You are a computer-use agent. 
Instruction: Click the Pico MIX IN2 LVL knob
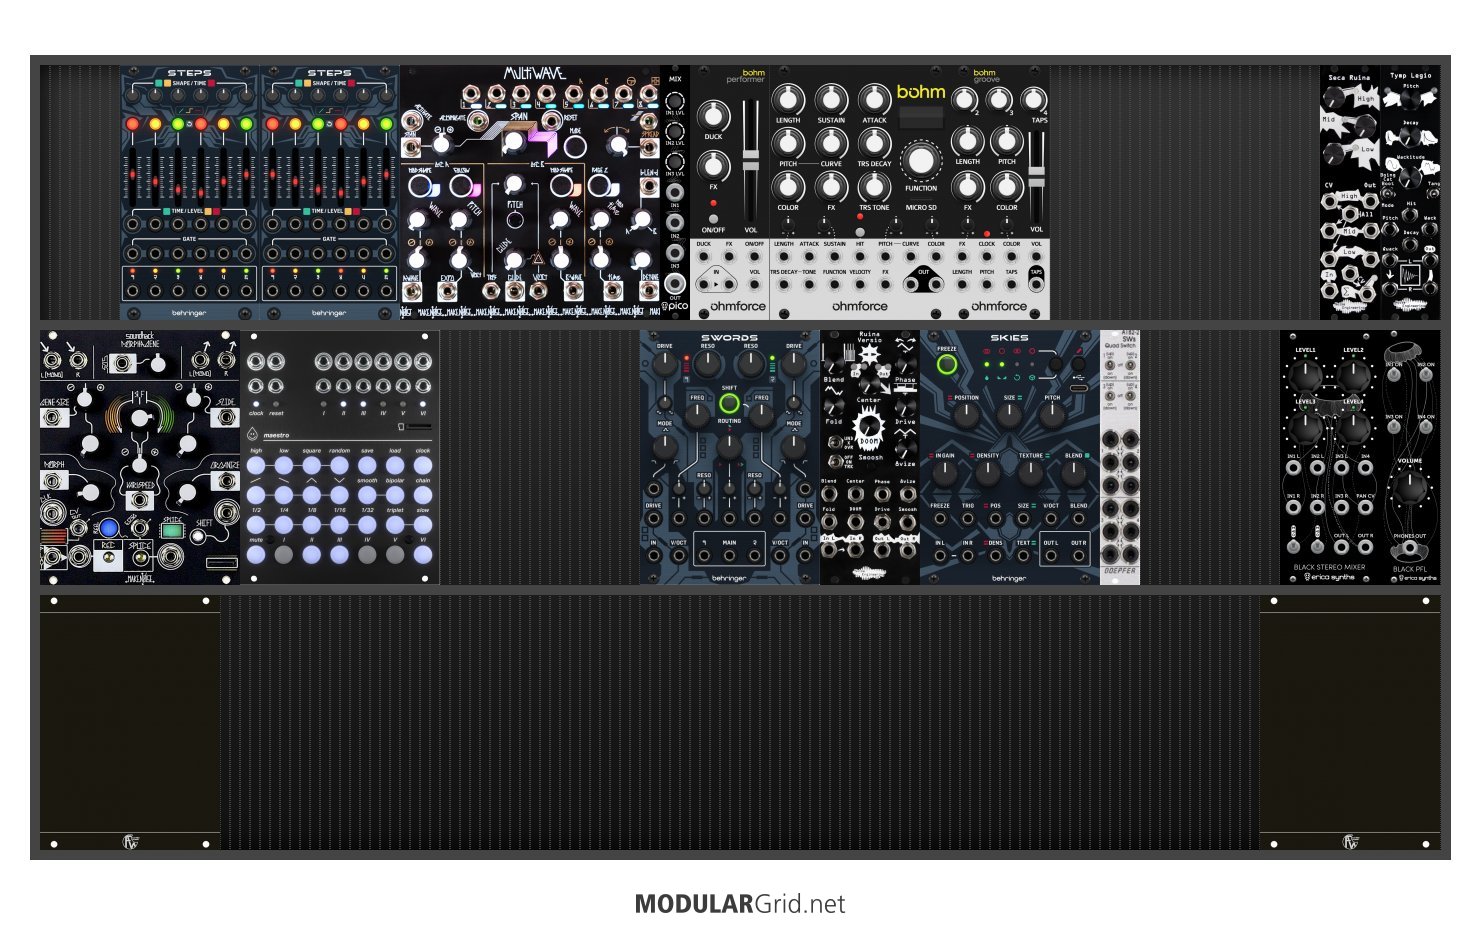675,133
